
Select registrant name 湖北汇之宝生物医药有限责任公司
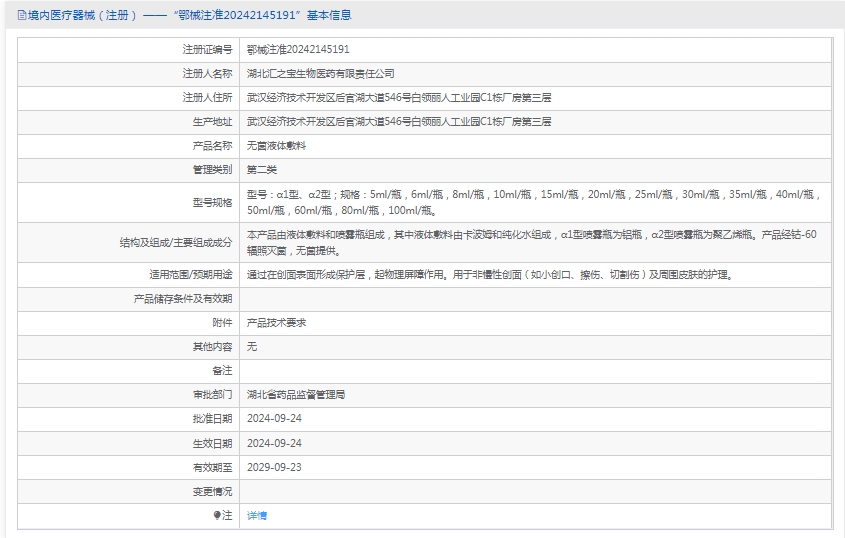pos(320,73)
